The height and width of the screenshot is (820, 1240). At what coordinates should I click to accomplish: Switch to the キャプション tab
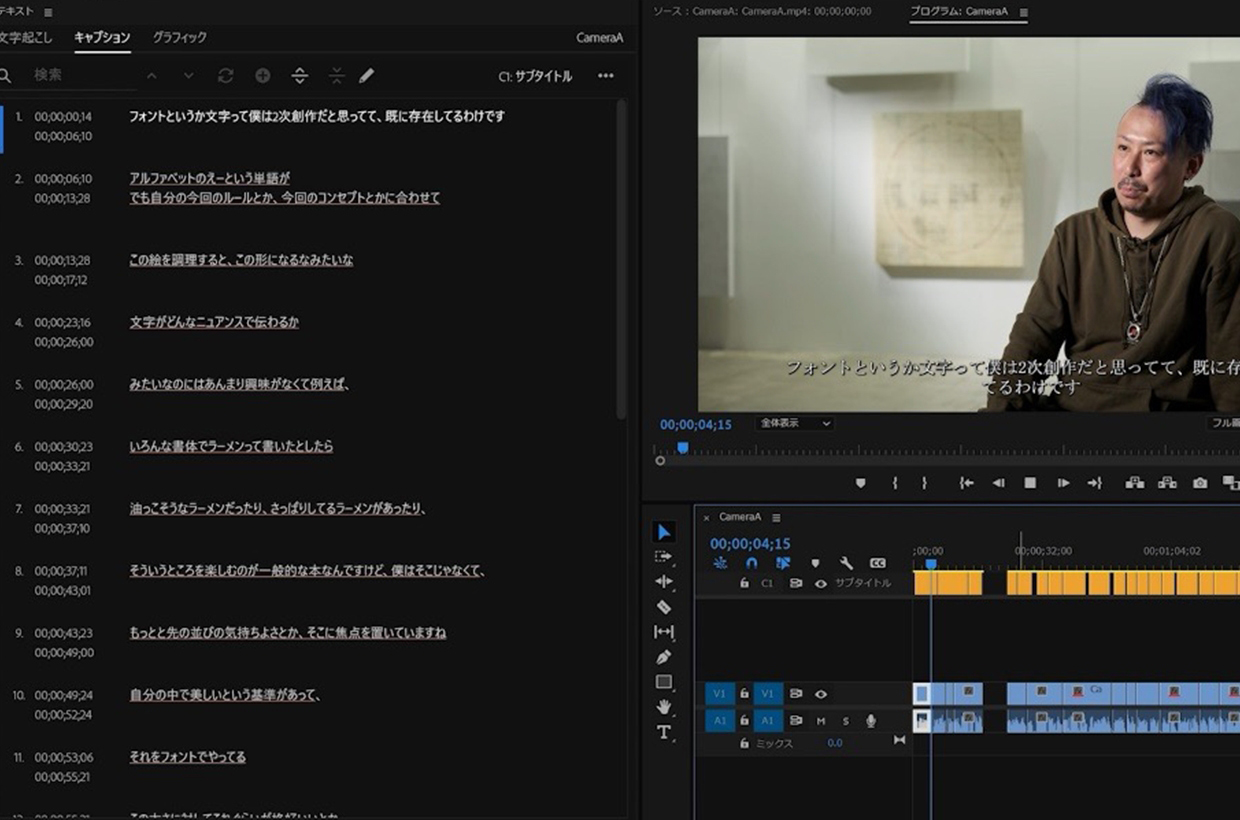pyautogui.click(x=102, y=37)
